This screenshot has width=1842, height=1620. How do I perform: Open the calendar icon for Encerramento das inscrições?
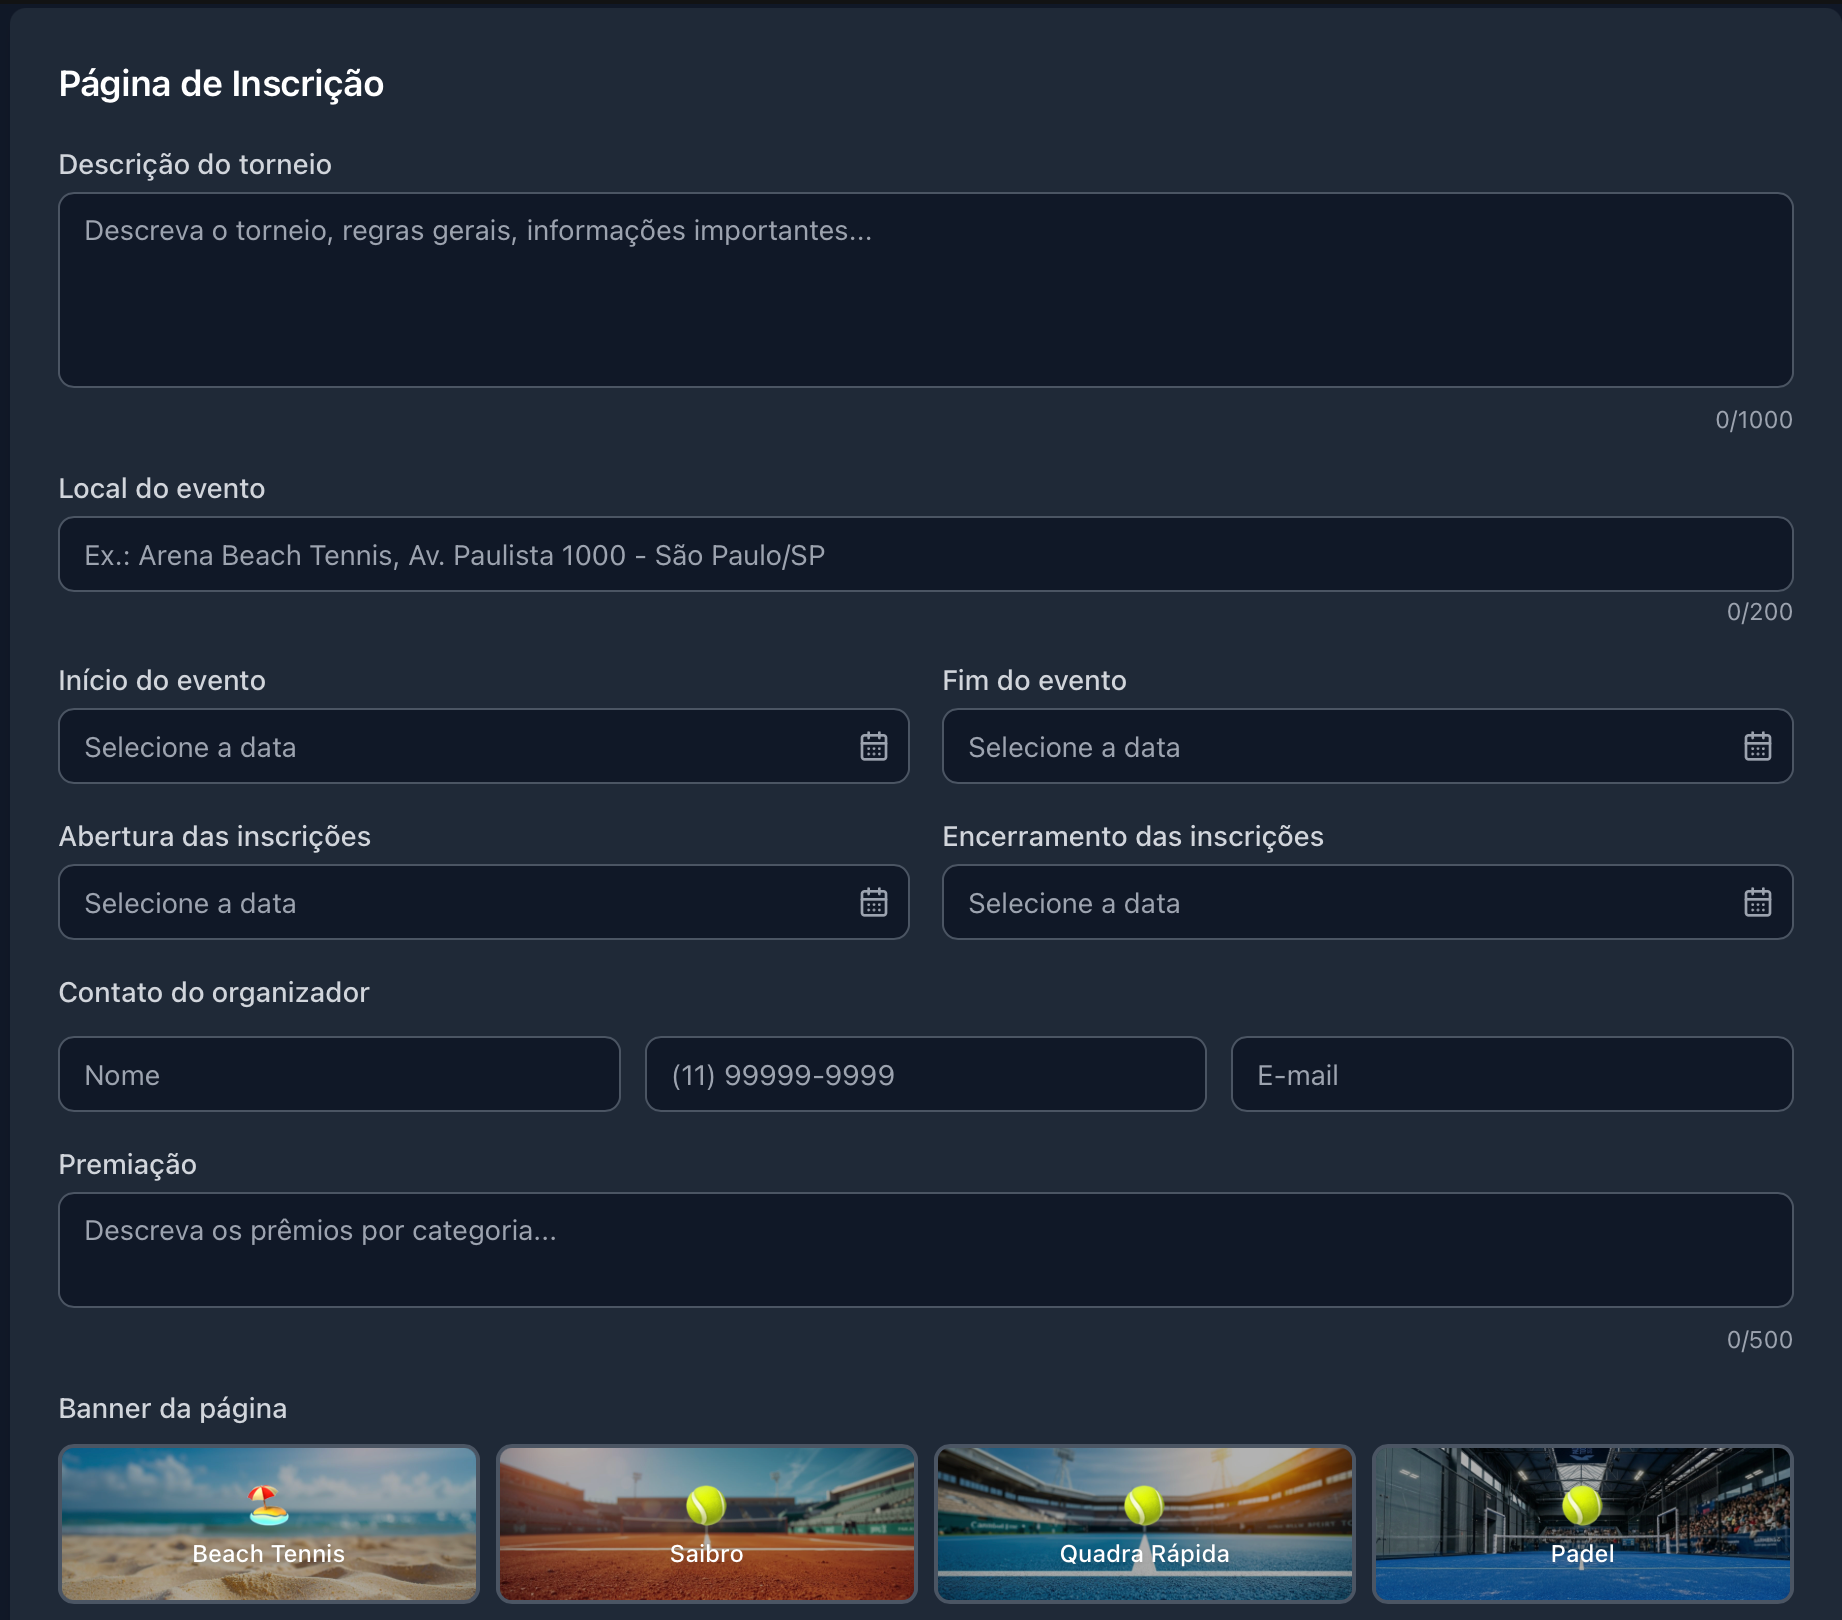click(1759, 902)
